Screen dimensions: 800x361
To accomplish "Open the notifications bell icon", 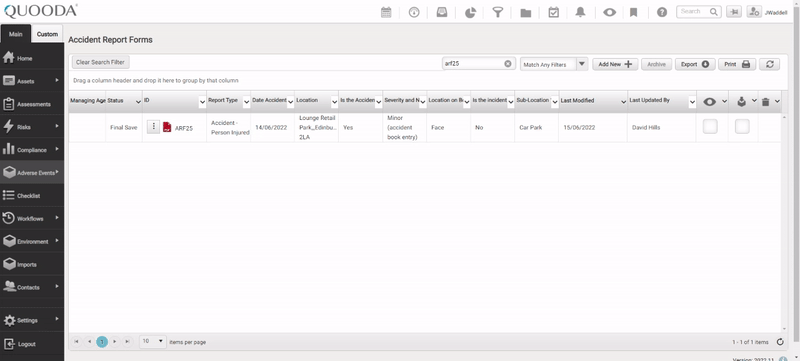I will click(581, 12).
